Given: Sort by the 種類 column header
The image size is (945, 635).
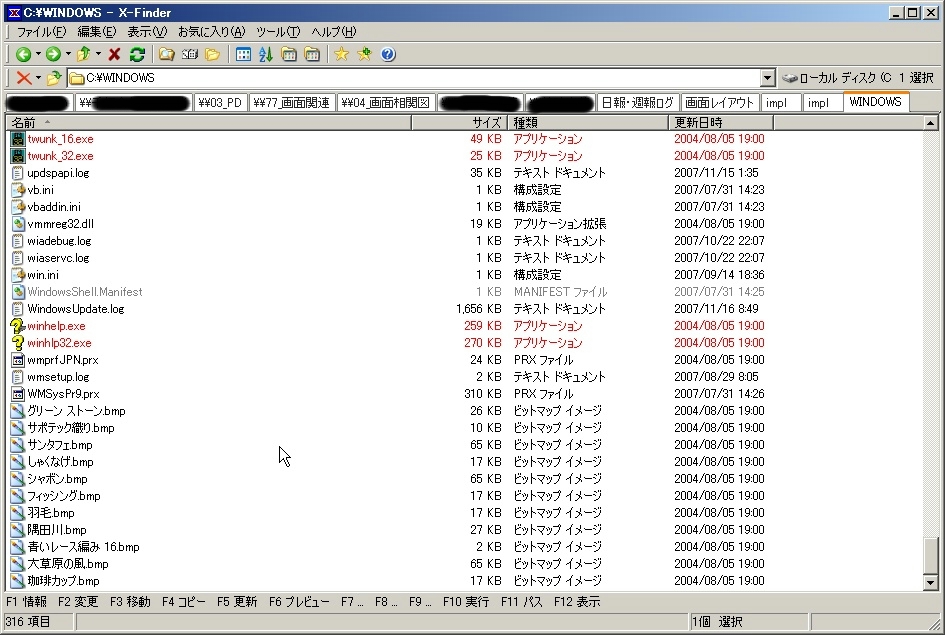Looking at the screenshot, I should 588,123.
